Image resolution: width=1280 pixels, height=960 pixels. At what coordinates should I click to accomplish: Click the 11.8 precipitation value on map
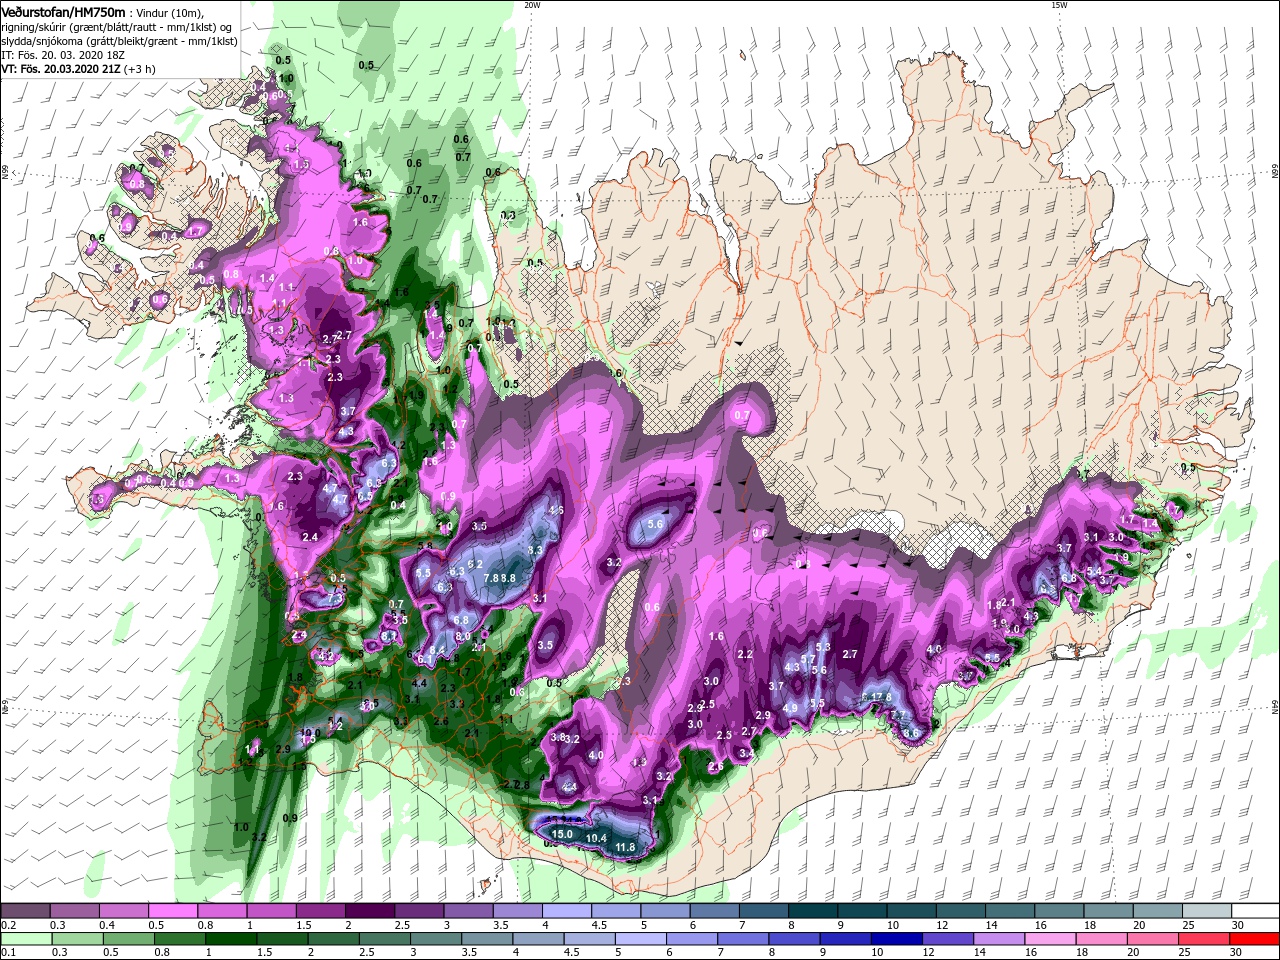625,848
